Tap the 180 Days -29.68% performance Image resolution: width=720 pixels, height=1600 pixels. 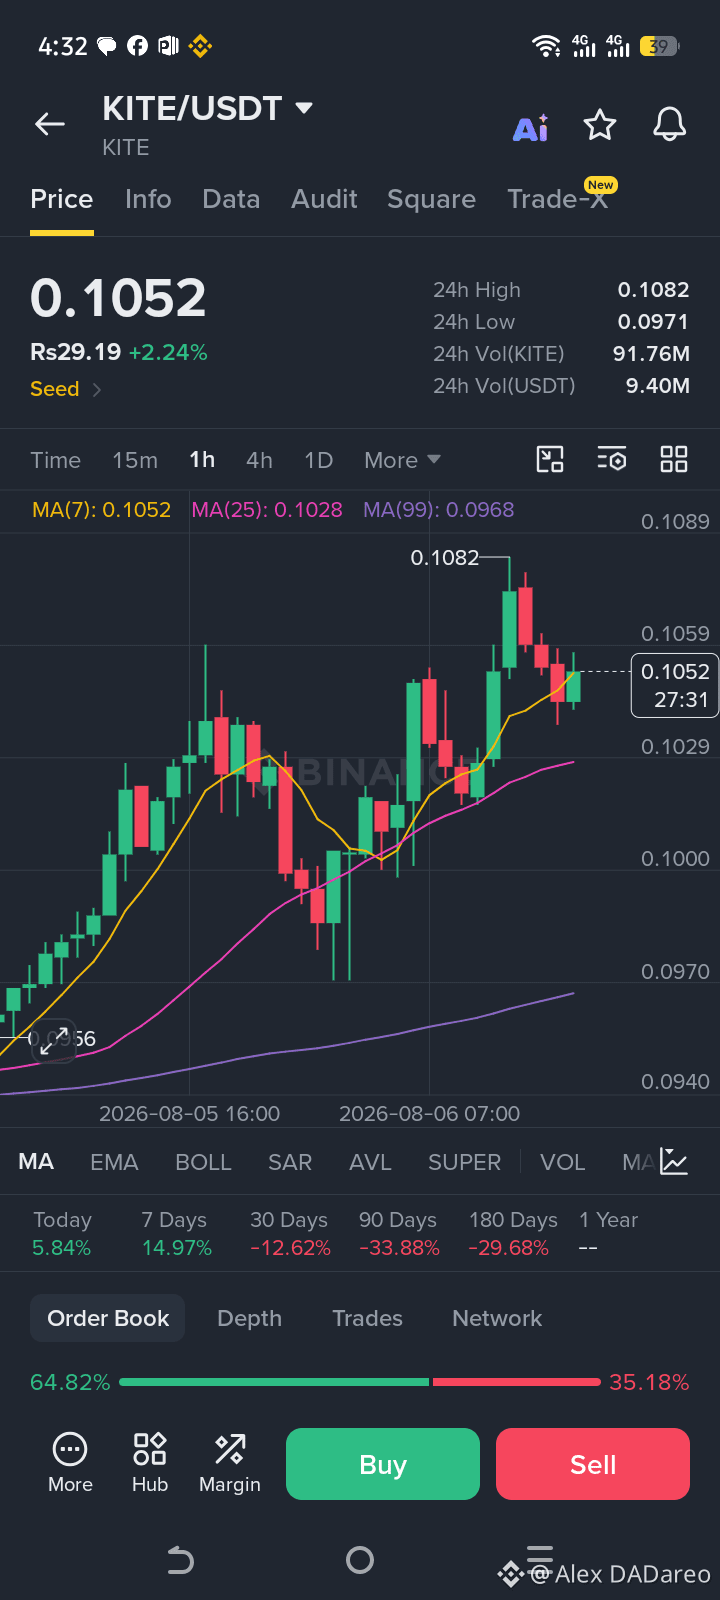pos(513,1233)
